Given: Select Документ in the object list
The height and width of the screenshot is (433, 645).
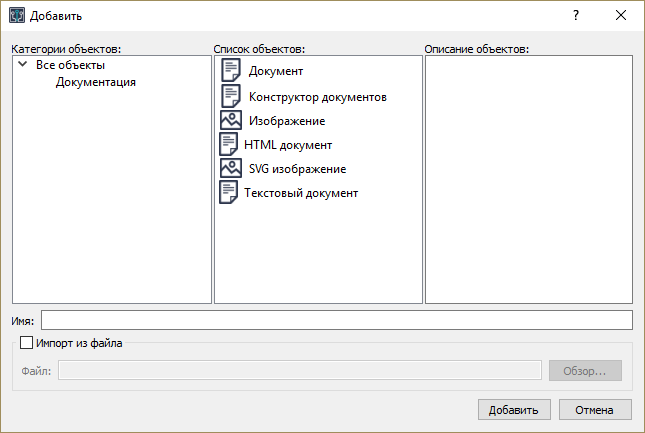Looking at the screenshot, I should point(276,71).
